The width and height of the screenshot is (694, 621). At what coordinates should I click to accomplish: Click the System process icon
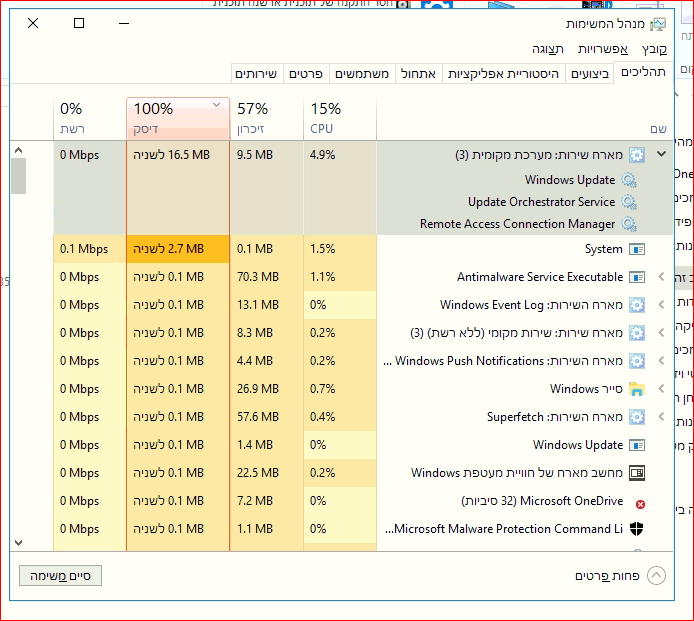[x=637, y=249]
